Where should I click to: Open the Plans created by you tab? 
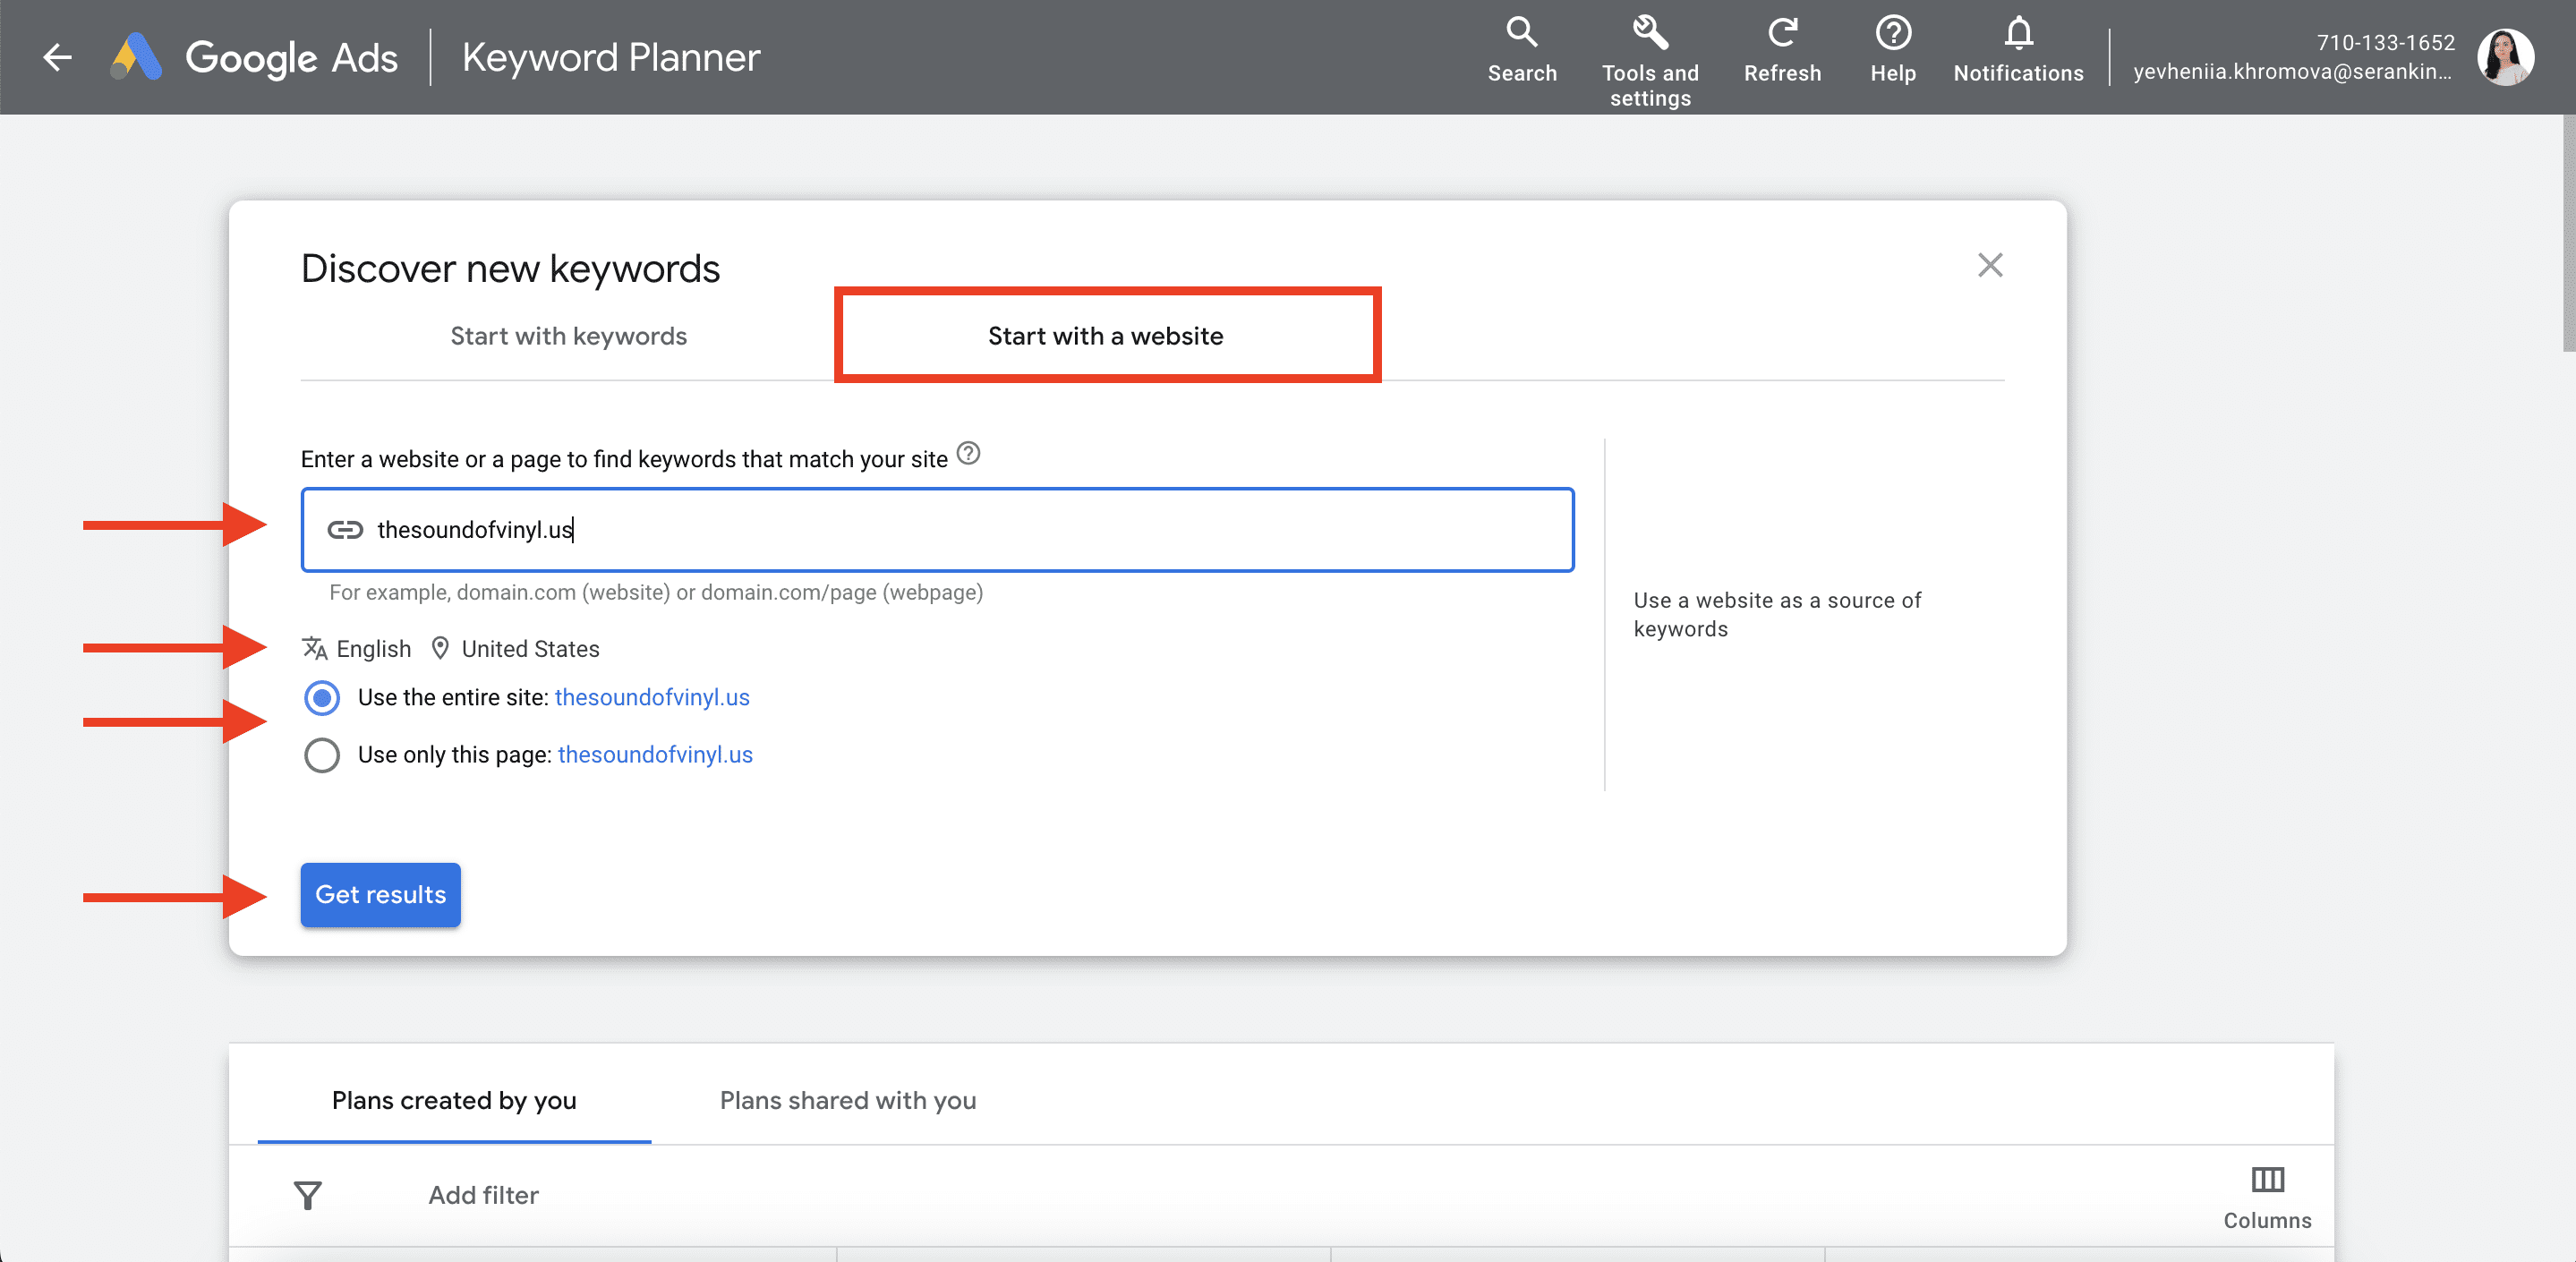click(x=453, y=1100)
